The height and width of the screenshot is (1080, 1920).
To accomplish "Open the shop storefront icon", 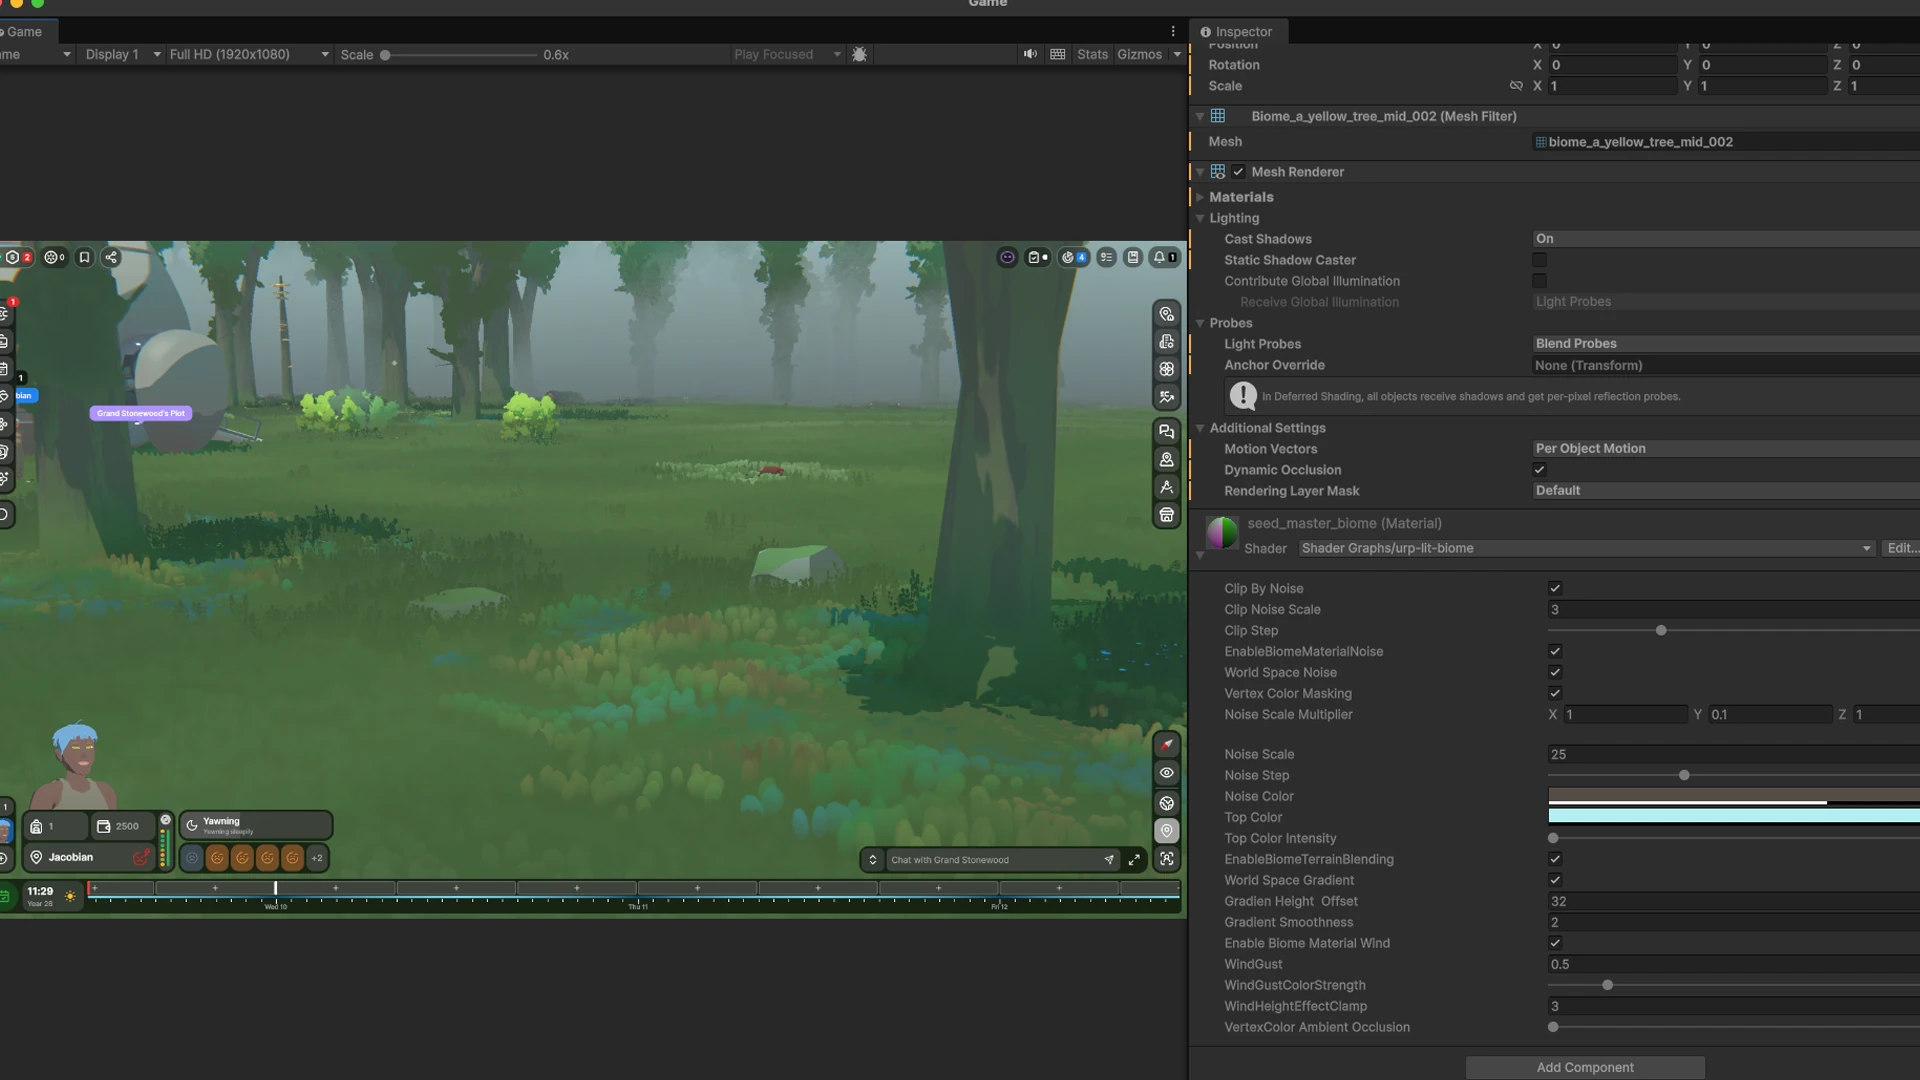I will [x=1166, y=515].
